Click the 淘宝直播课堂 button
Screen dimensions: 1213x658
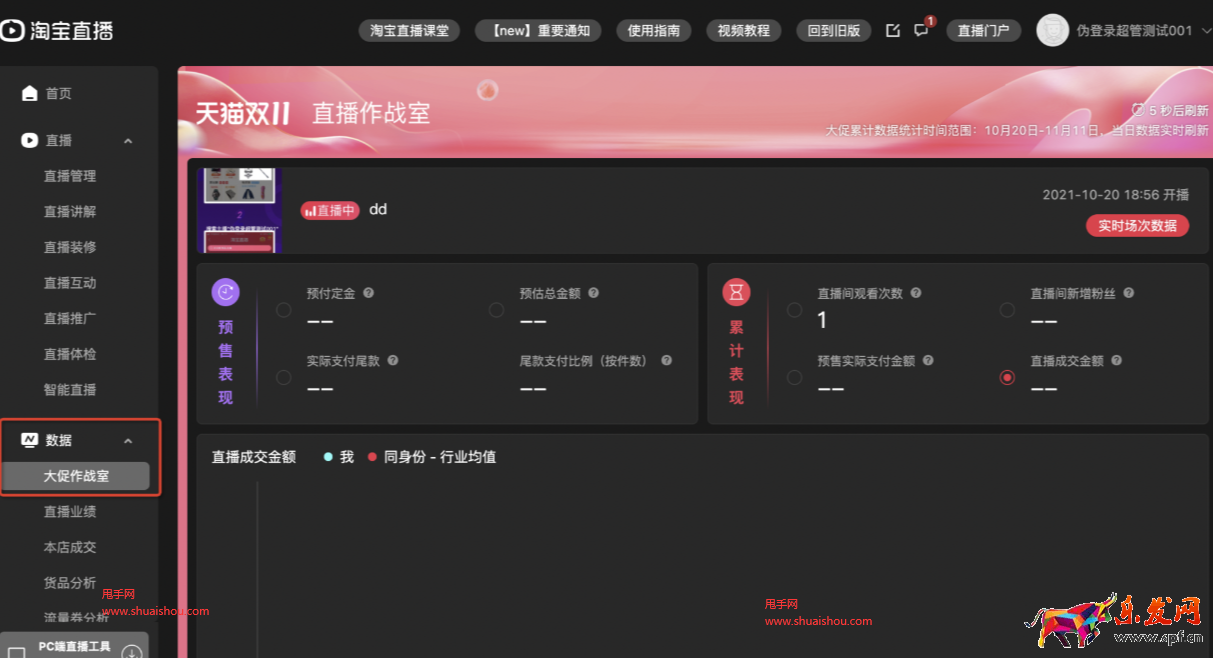(409, 30)
